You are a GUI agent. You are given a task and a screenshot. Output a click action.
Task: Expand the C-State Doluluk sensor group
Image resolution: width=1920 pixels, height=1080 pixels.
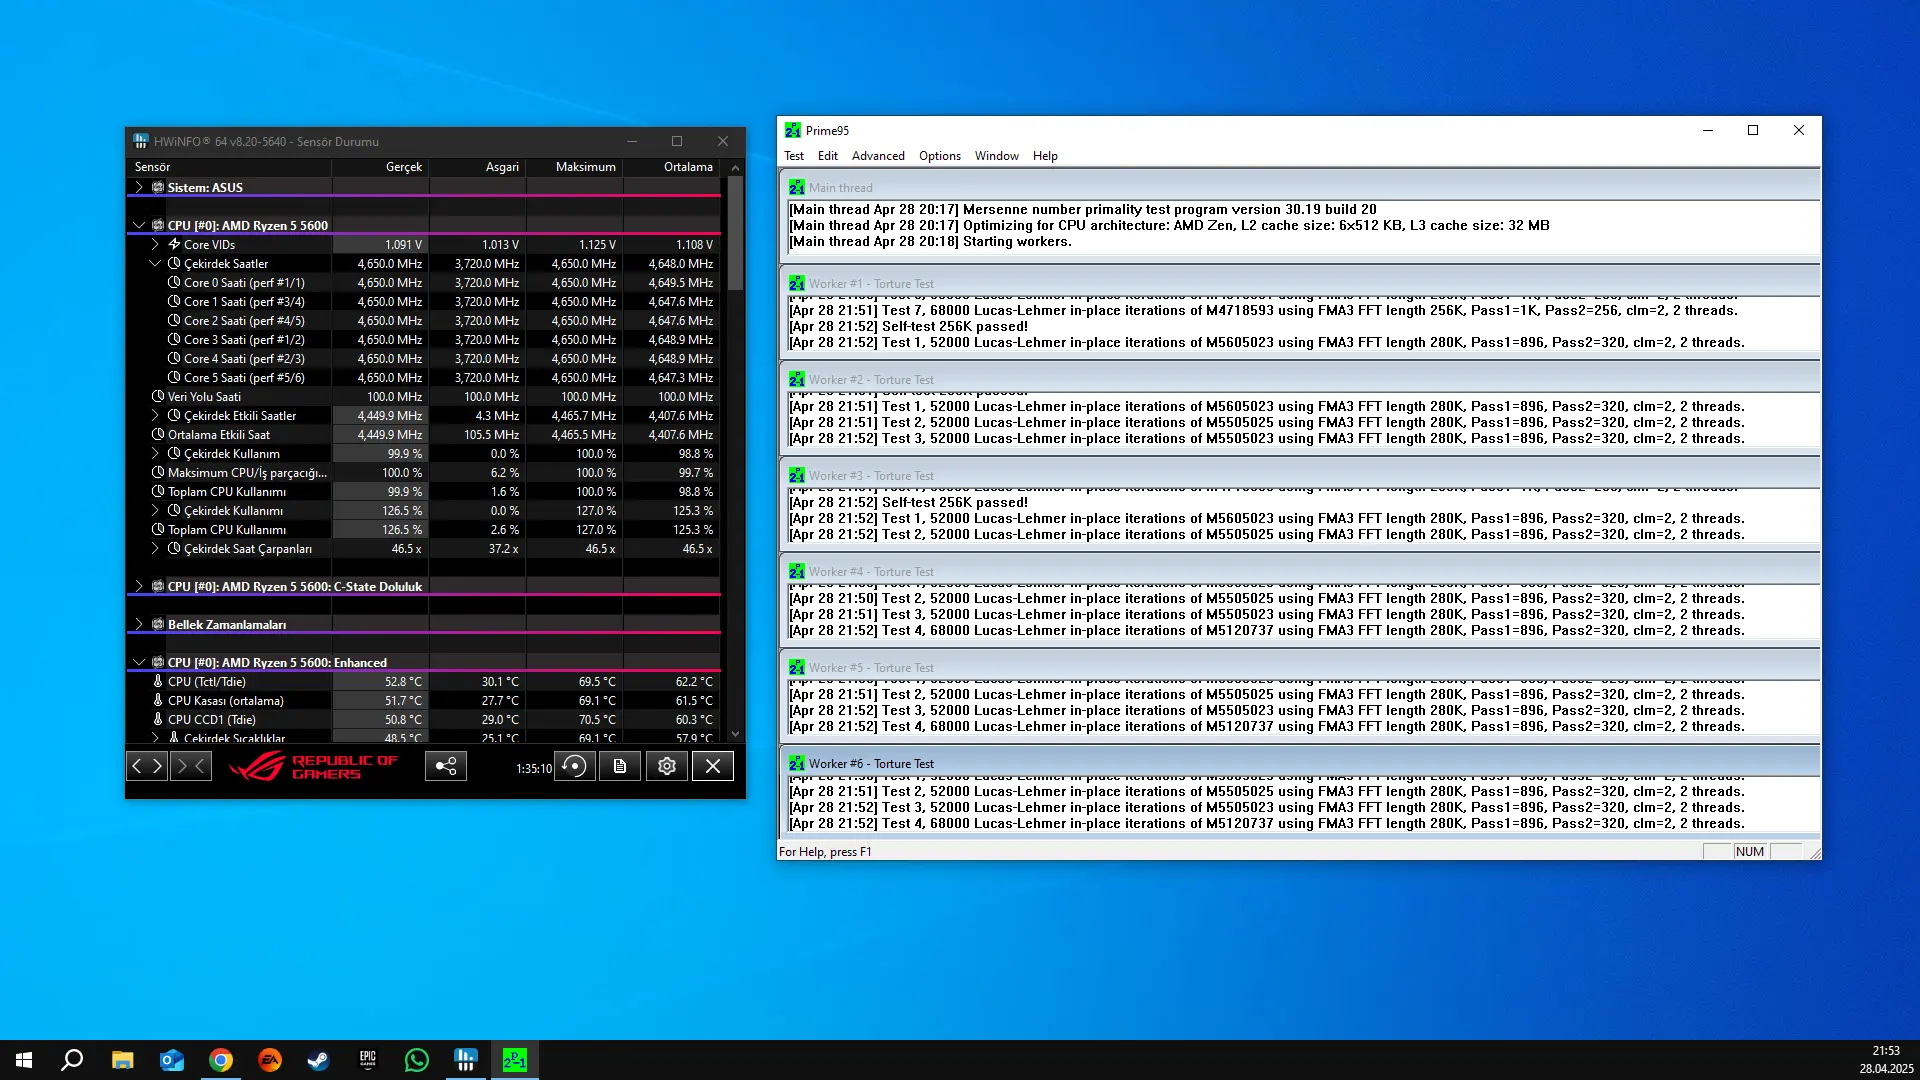[x=139, y=586]
